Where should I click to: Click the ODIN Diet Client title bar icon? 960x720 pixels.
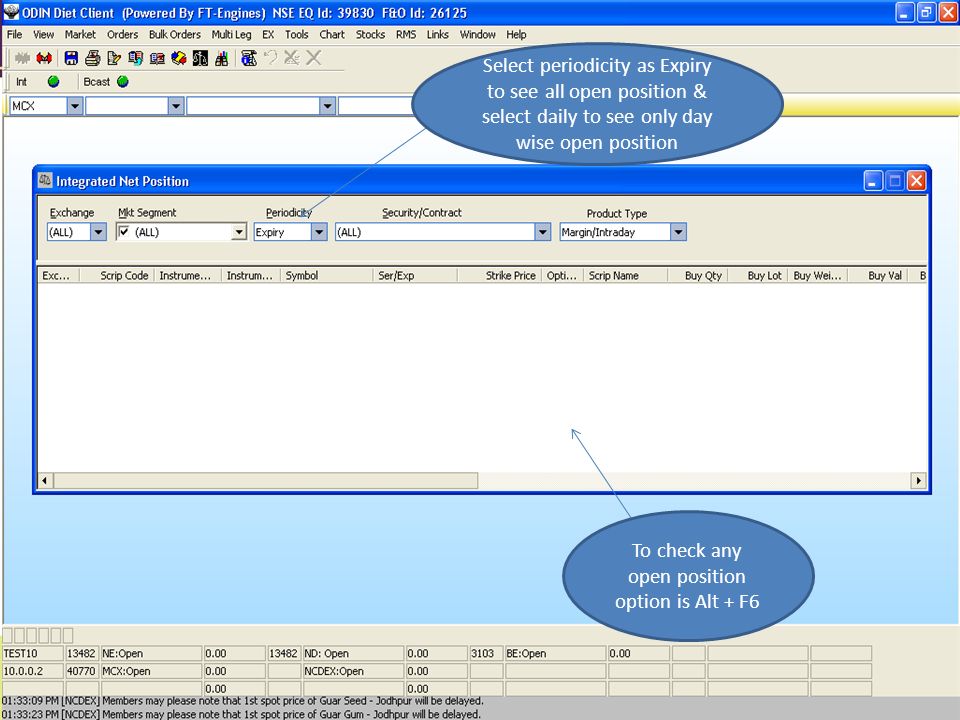tap(11, 12)
